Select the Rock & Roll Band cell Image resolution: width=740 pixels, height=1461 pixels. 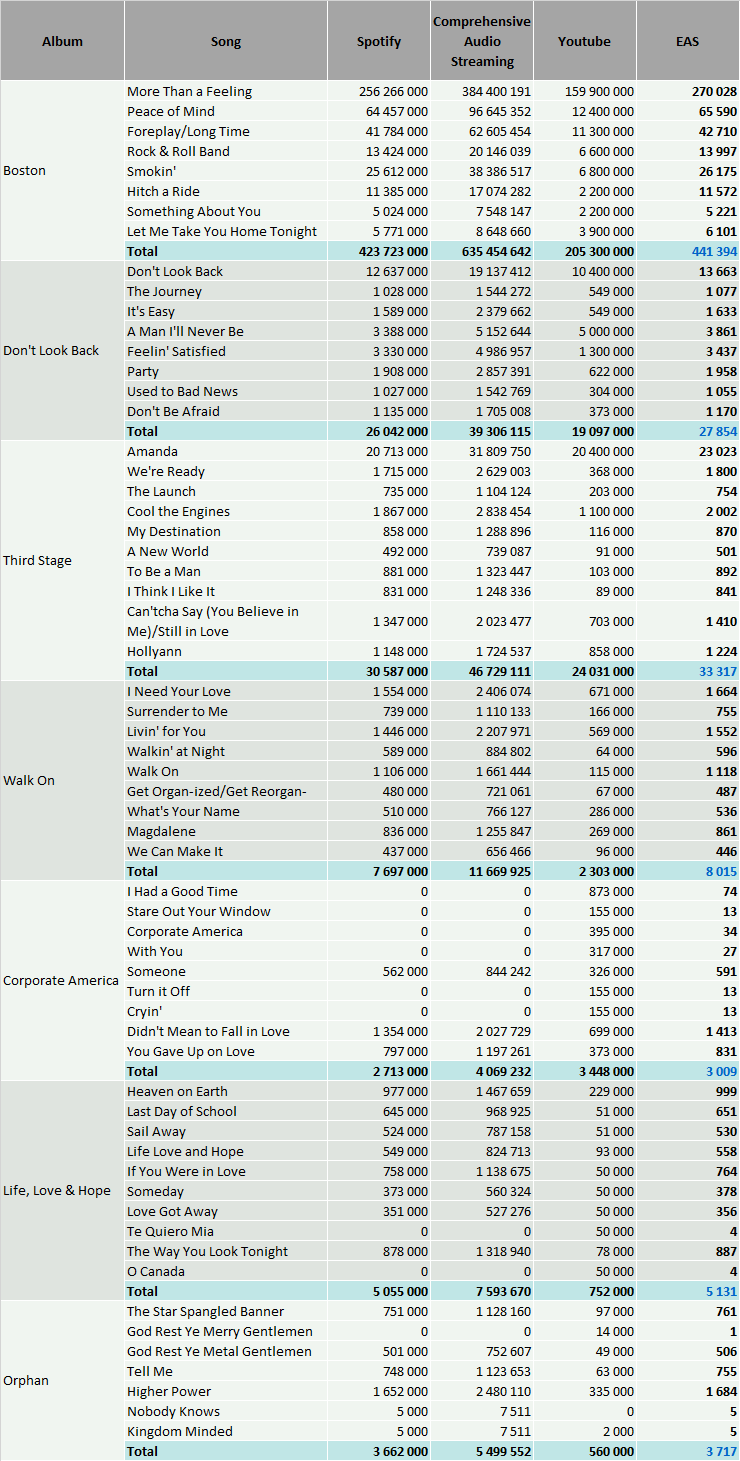226,151
